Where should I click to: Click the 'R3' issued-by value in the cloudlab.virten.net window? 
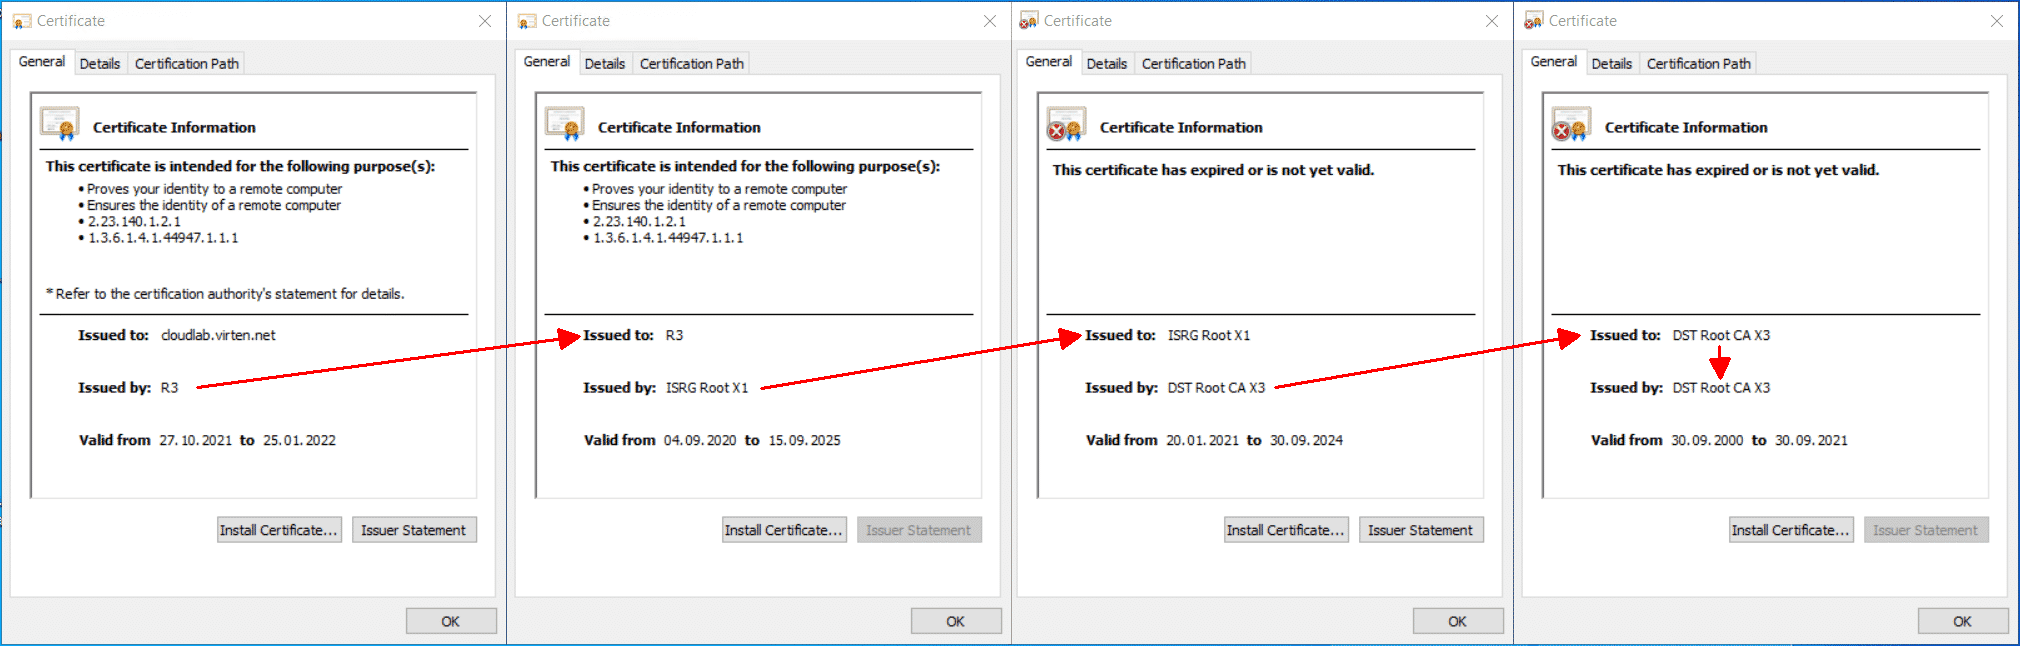[170, 388]
